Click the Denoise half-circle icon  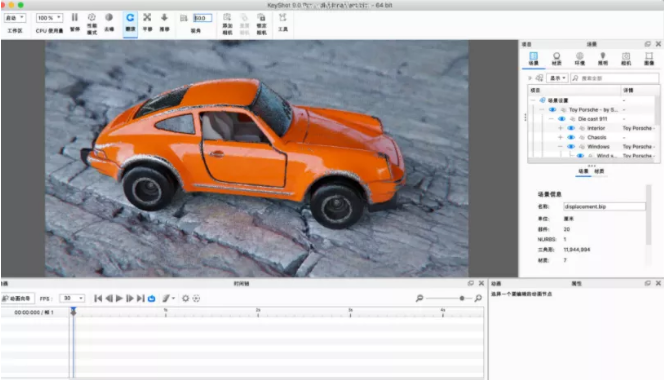click(109, 17)
